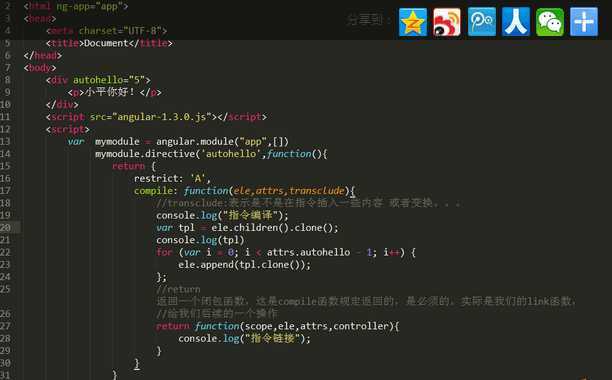Click the paragraph text '小平你好！'
Viewport: 612px width, 380px height.
[x=109, y=92]
